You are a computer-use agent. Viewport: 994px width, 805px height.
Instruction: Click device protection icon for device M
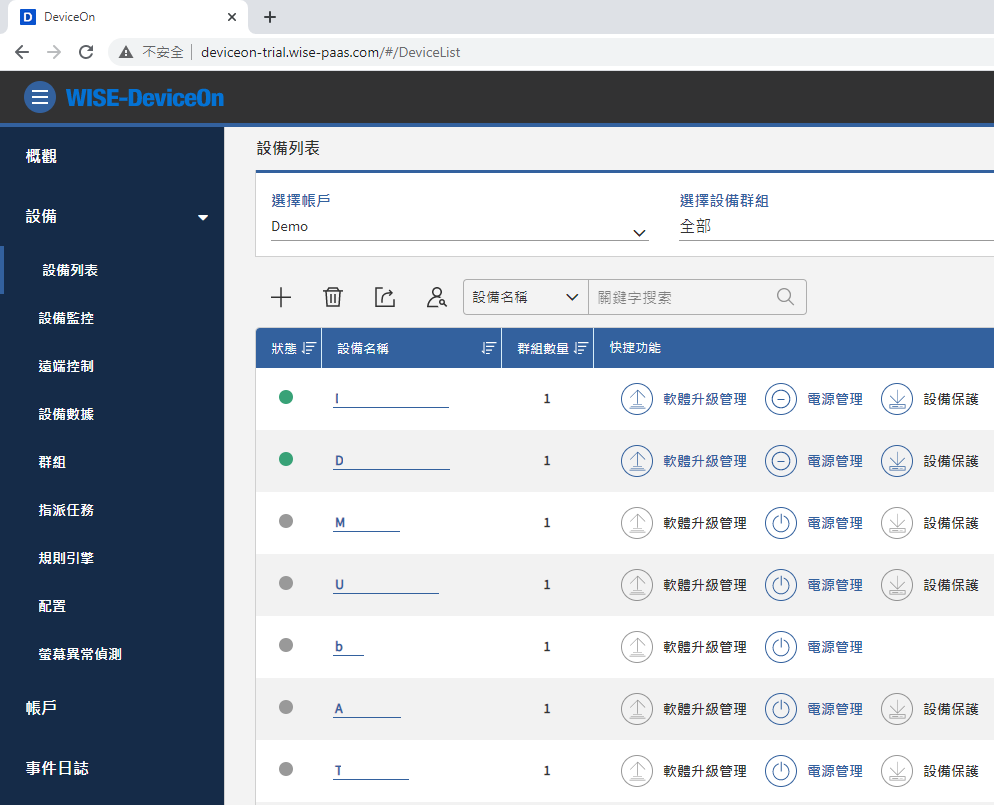[x=897, y=523]
